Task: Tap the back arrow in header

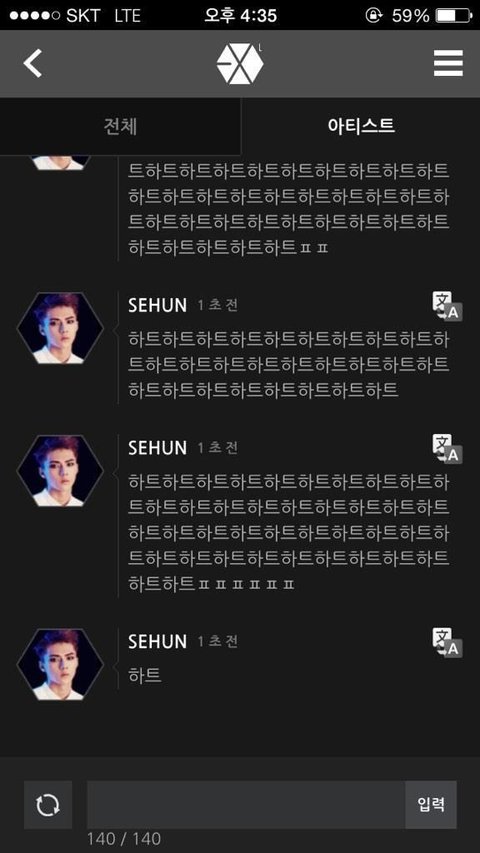Action: 33,63
